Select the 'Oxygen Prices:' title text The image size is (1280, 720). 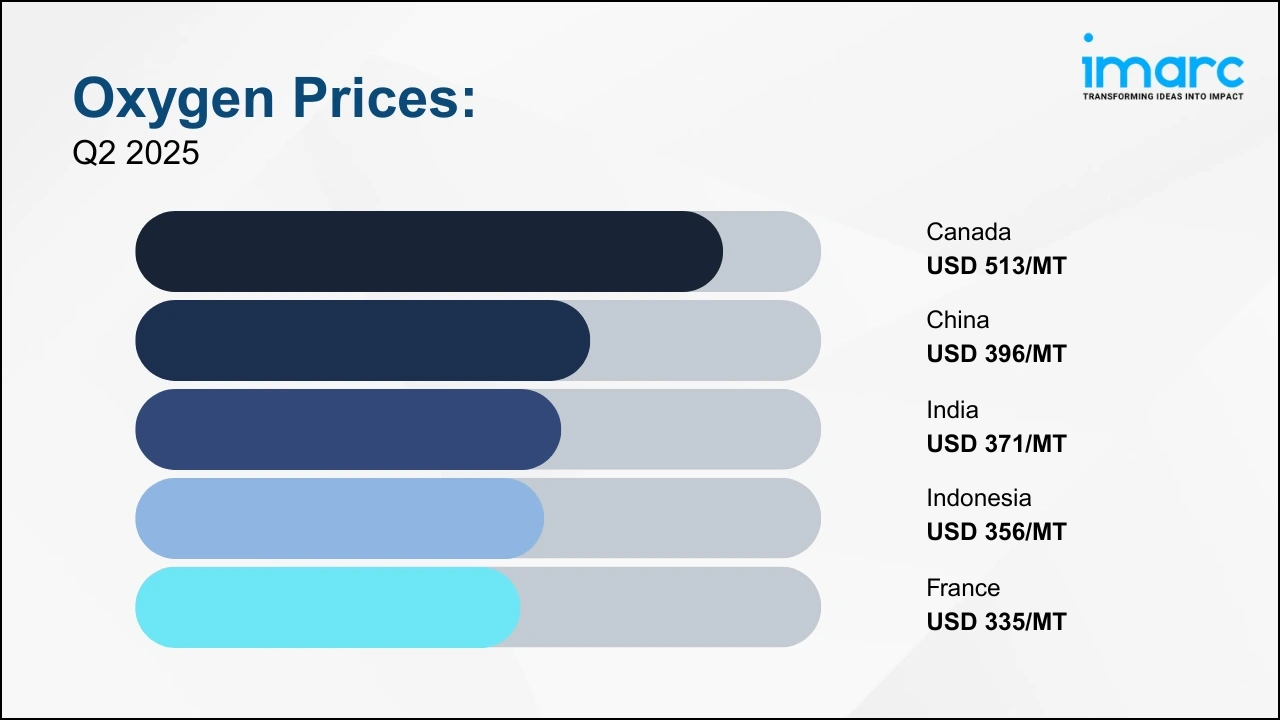(x=274, y=99)
